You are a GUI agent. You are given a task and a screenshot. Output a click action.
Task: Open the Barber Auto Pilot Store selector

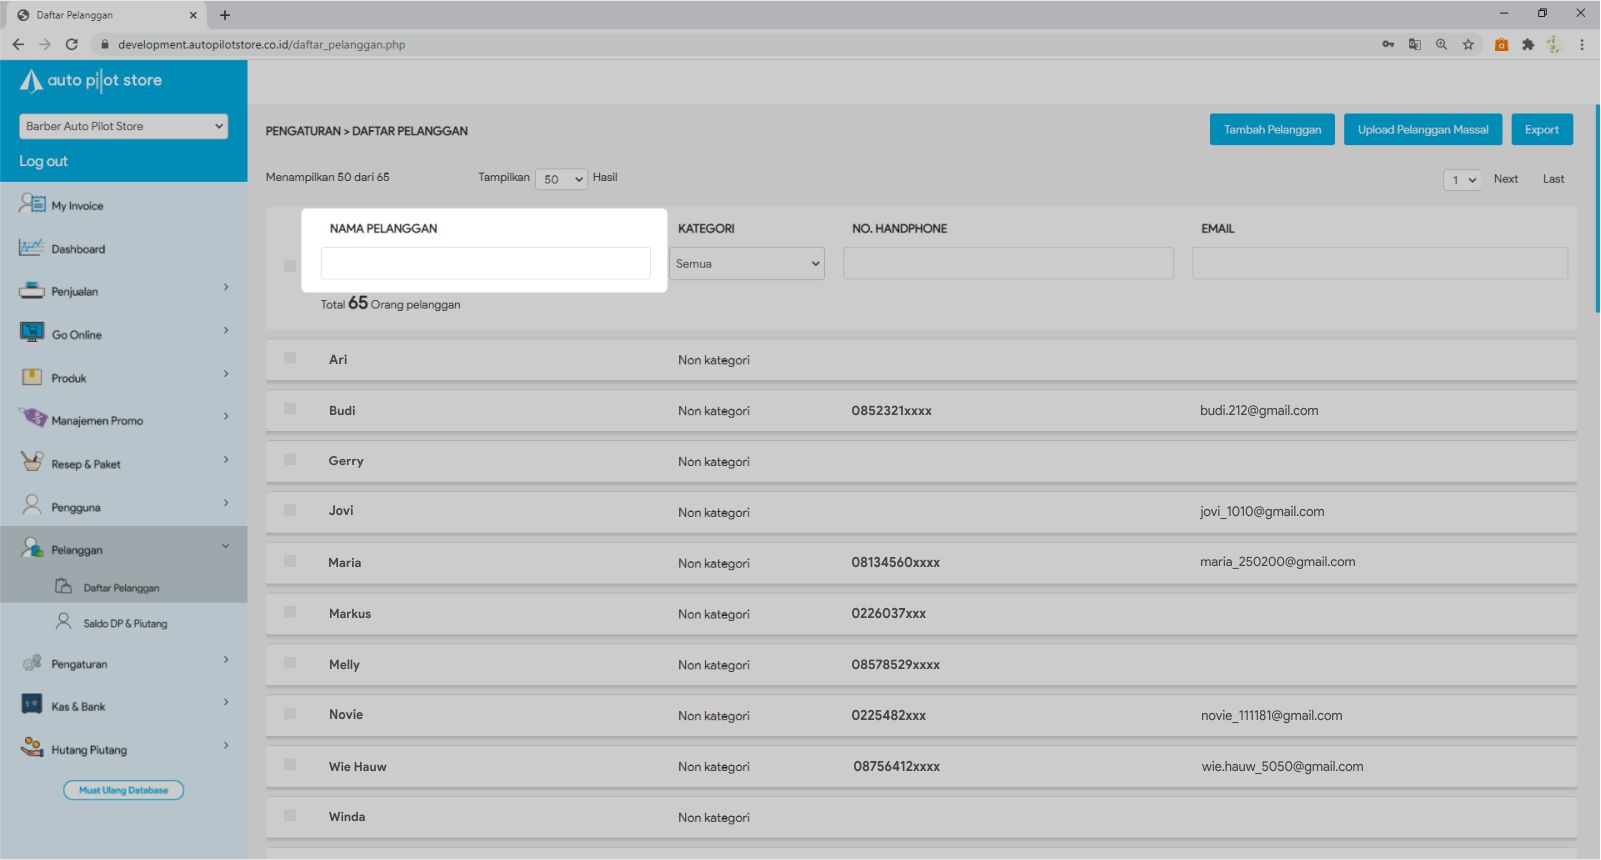coord(123,126)
